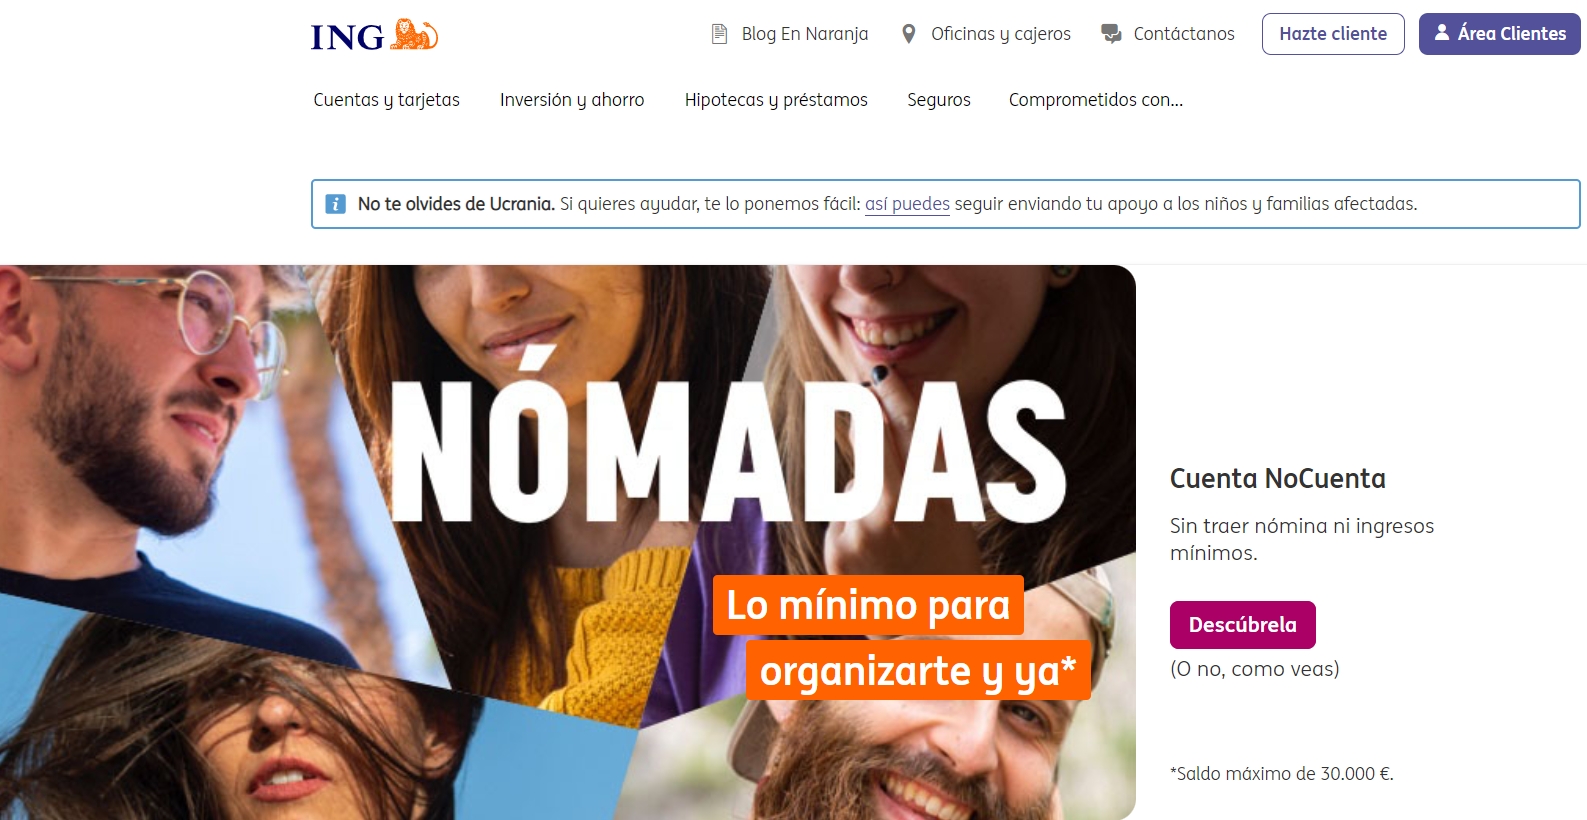
Task: Click the location pin icon for Oficinas
Action: coord(908,34)
